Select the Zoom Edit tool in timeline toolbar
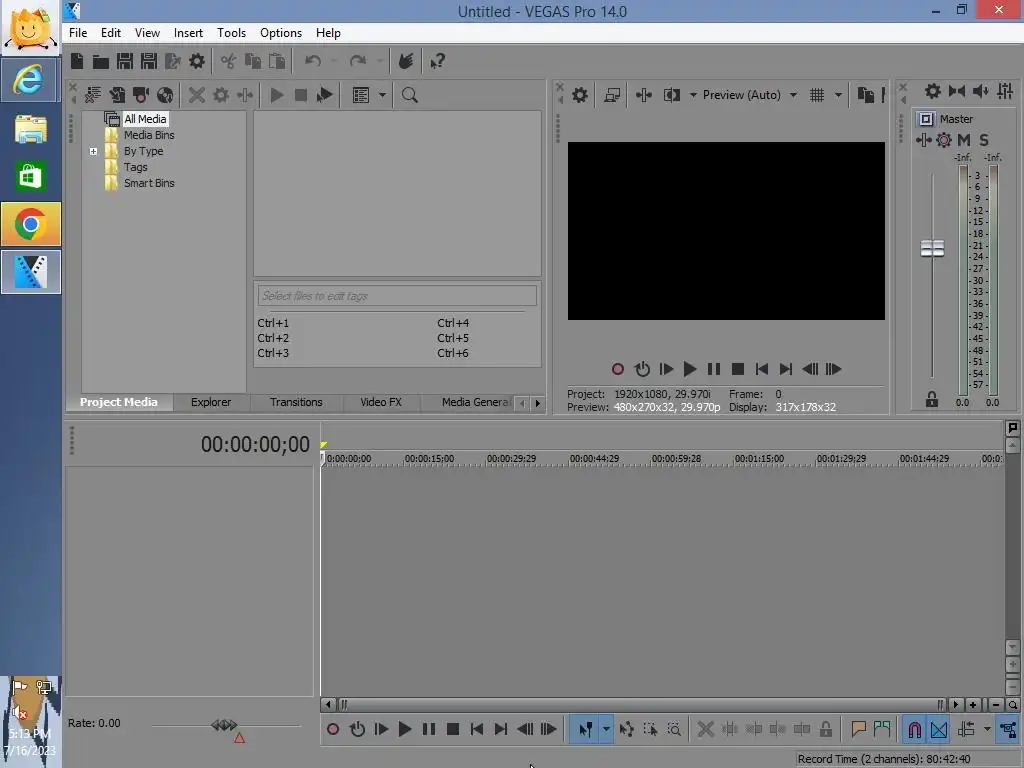Image resolution: width=1024 pixels, height=768 pixels. click(x=674, y=729)
